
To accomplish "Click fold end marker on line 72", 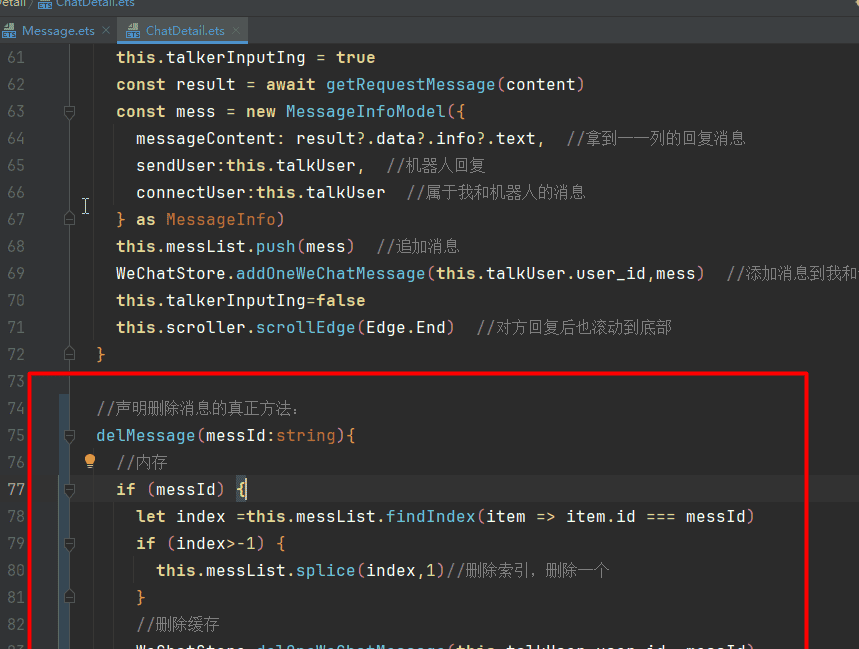I will tap(70, 354).
